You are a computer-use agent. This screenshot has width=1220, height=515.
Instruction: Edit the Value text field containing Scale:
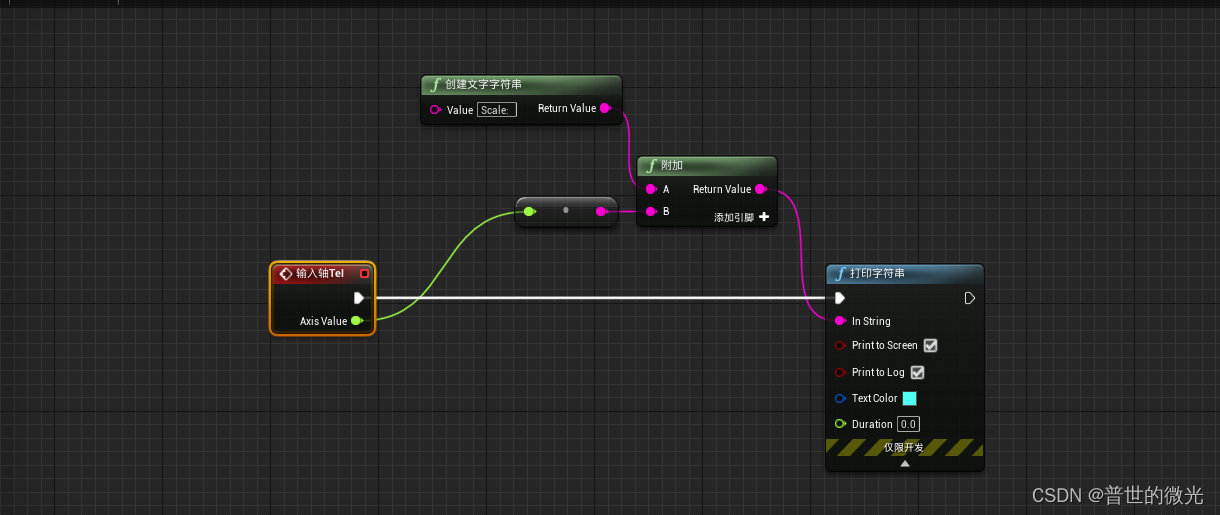[497, 110]
